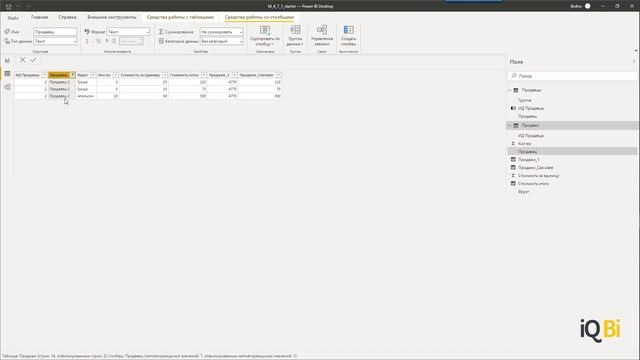Collapse the Поля pane with chevron

coord(634,61)
